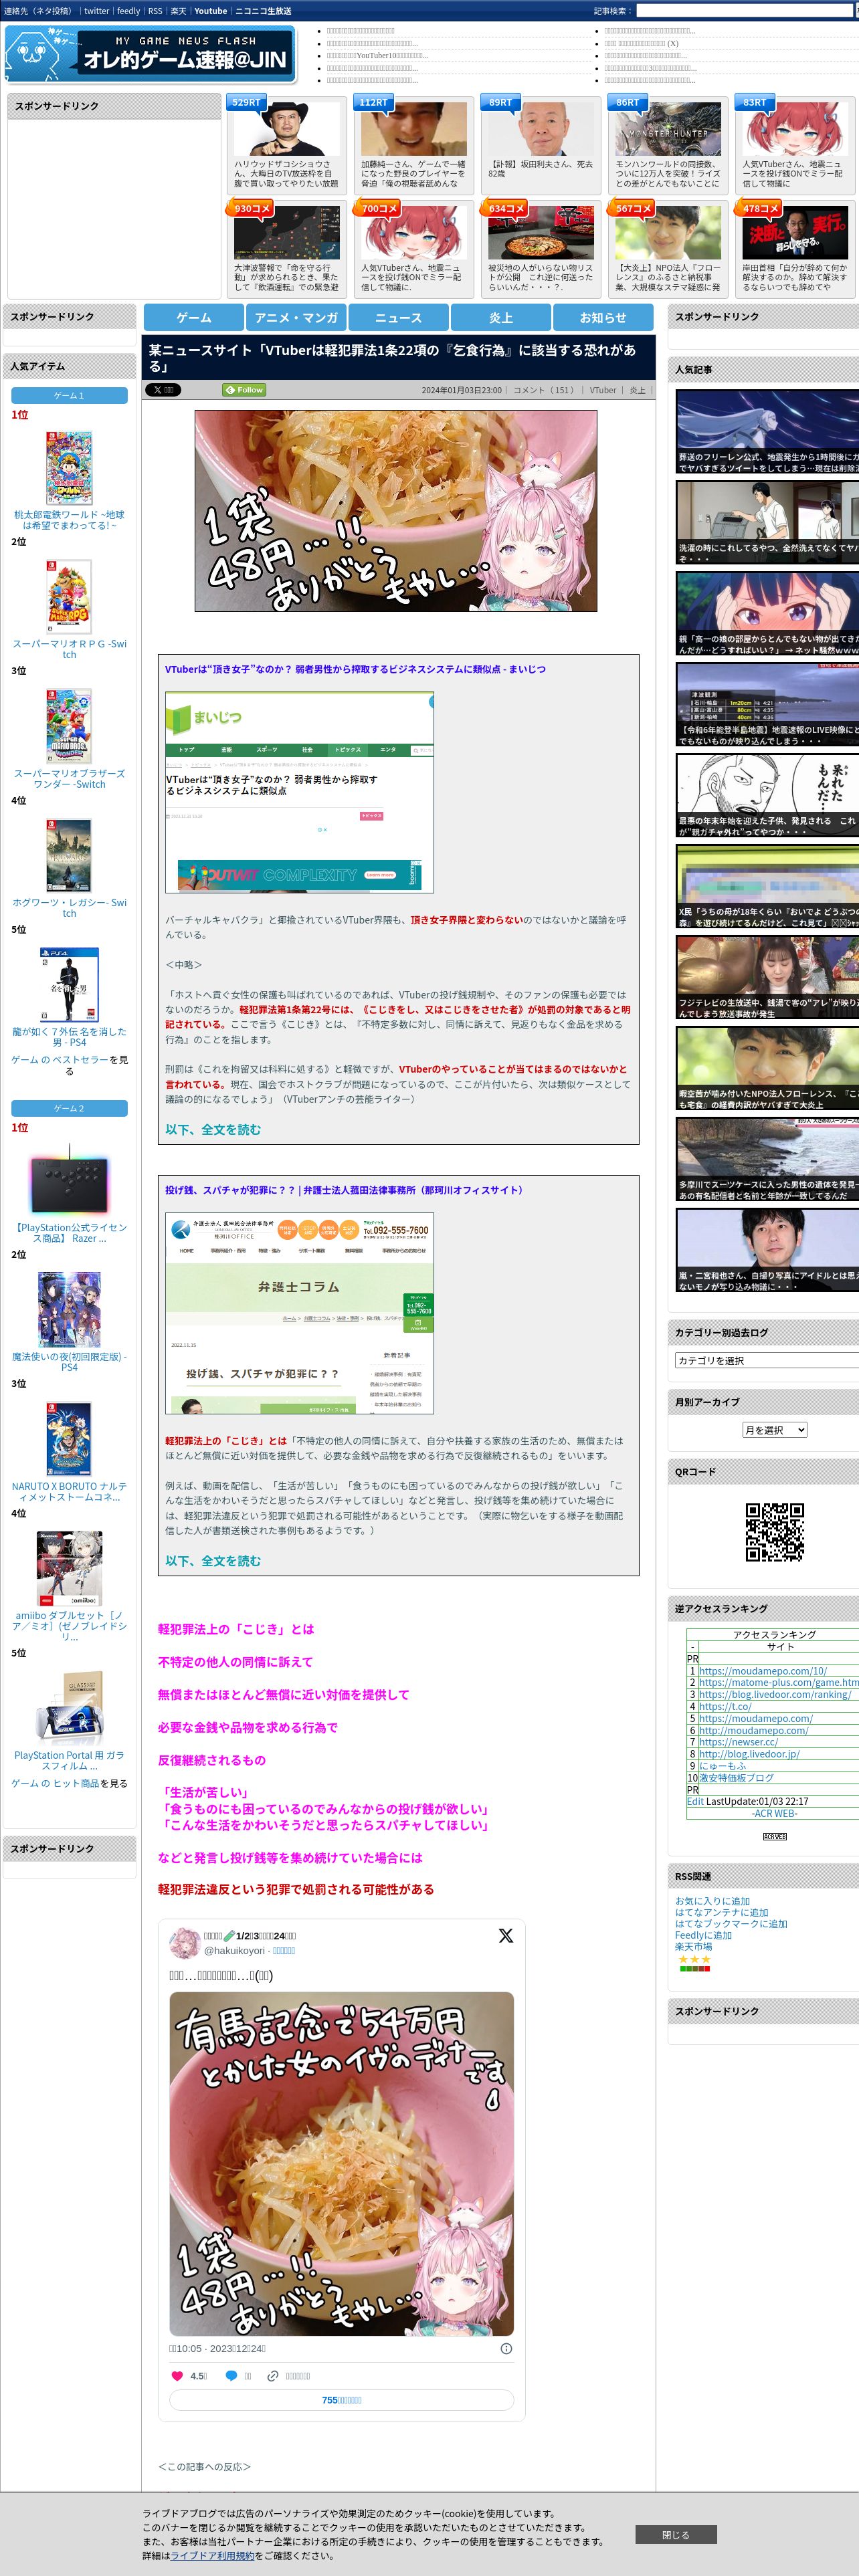Click はてなブックマークに追加 link

(x=731, y=1923)
